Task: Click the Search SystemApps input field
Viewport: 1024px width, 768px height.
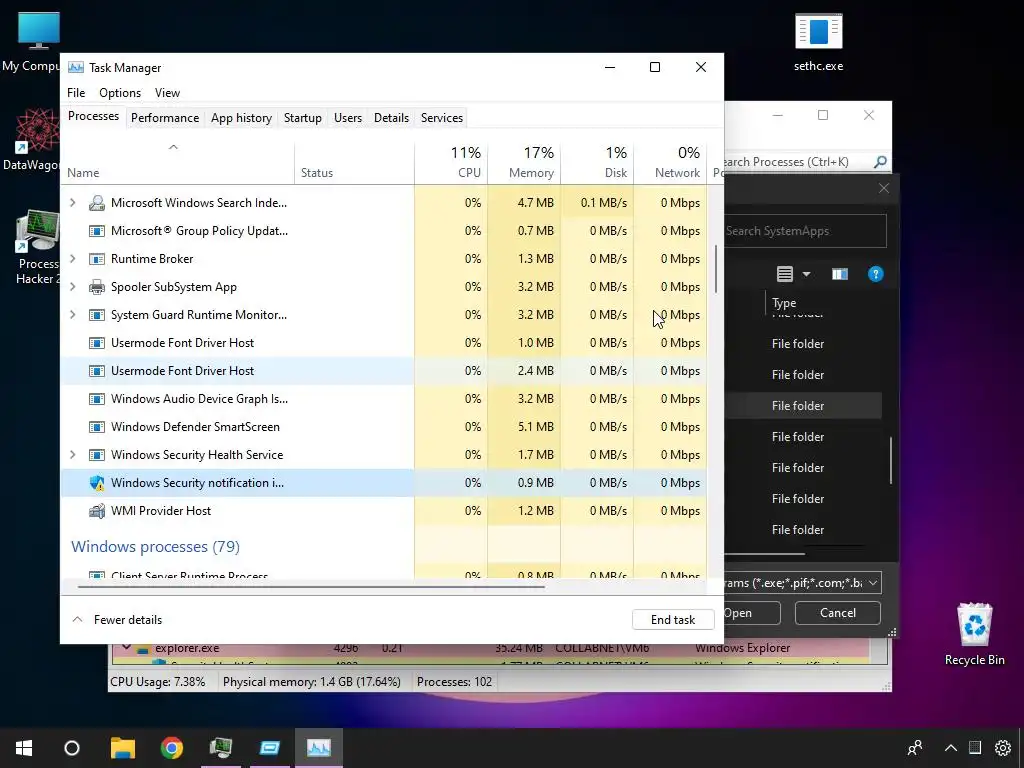Action: pyautogui.click(x=805, y=231)
